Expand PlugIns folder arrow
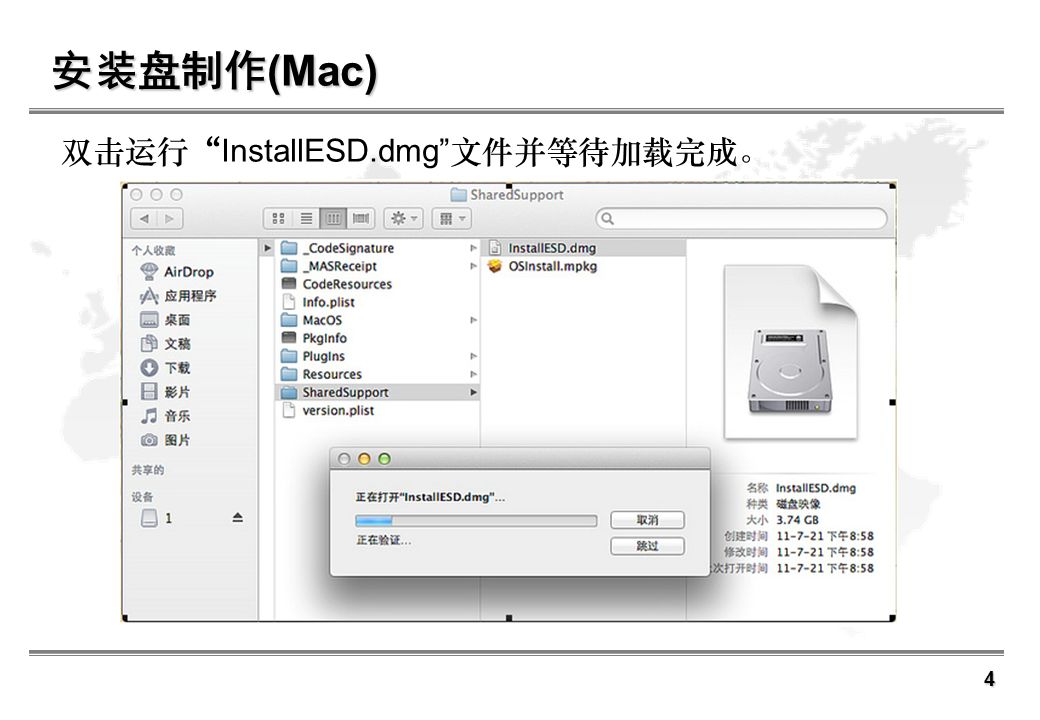1040x720 pixels. point(473,356)
